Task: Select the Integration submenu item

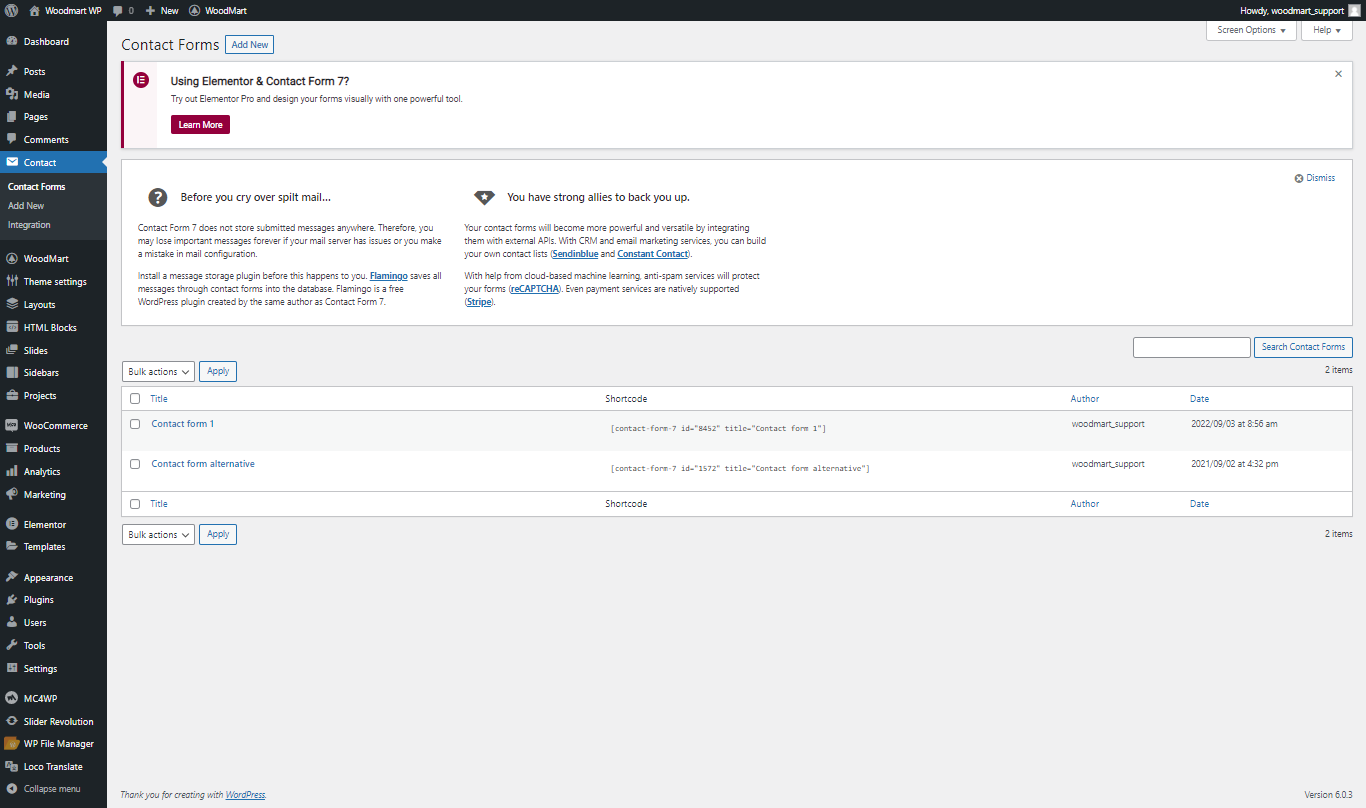Action: click(29, 225)
